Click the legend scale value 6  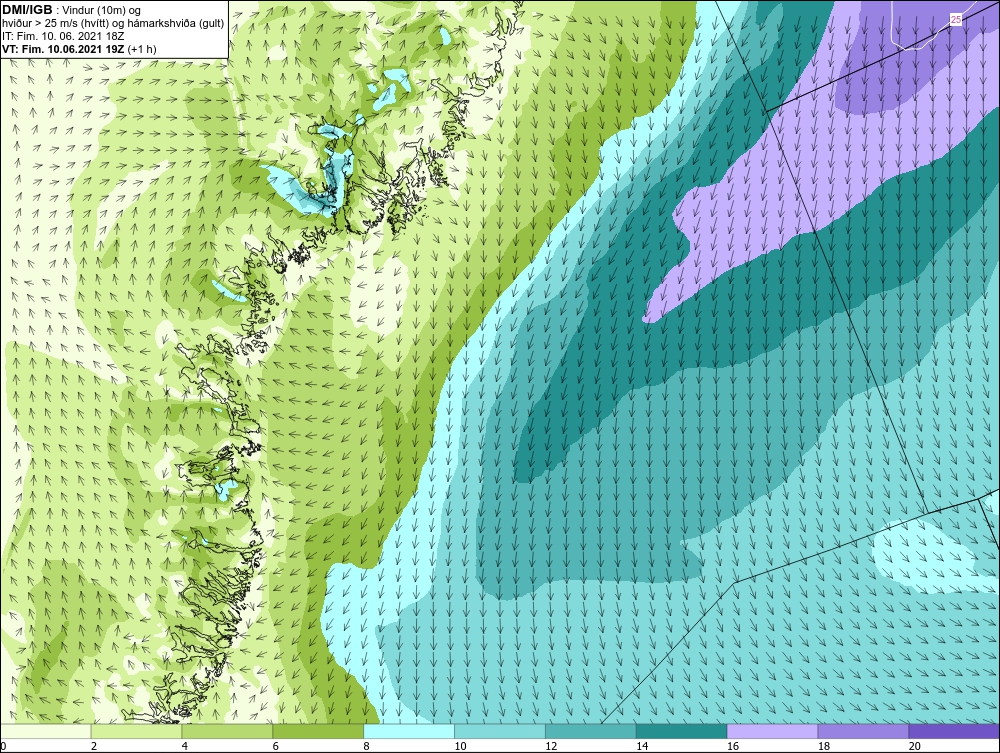coord(276,746)
